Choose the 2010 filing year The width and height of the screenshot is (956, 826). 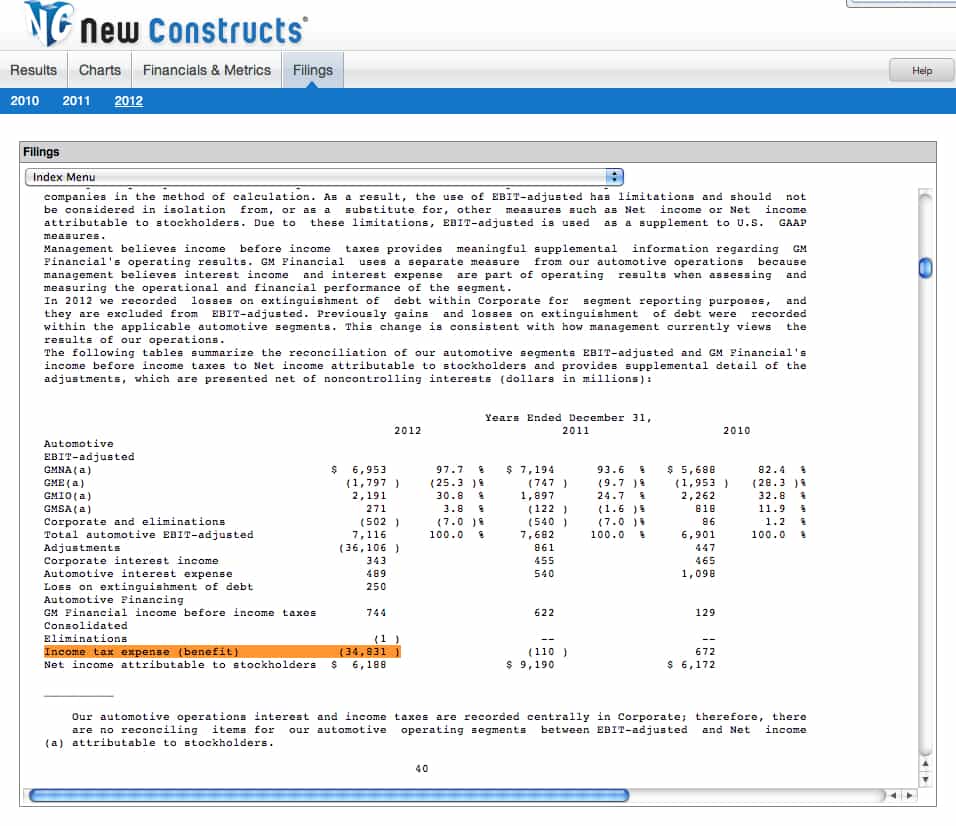[x=24, y=101]
